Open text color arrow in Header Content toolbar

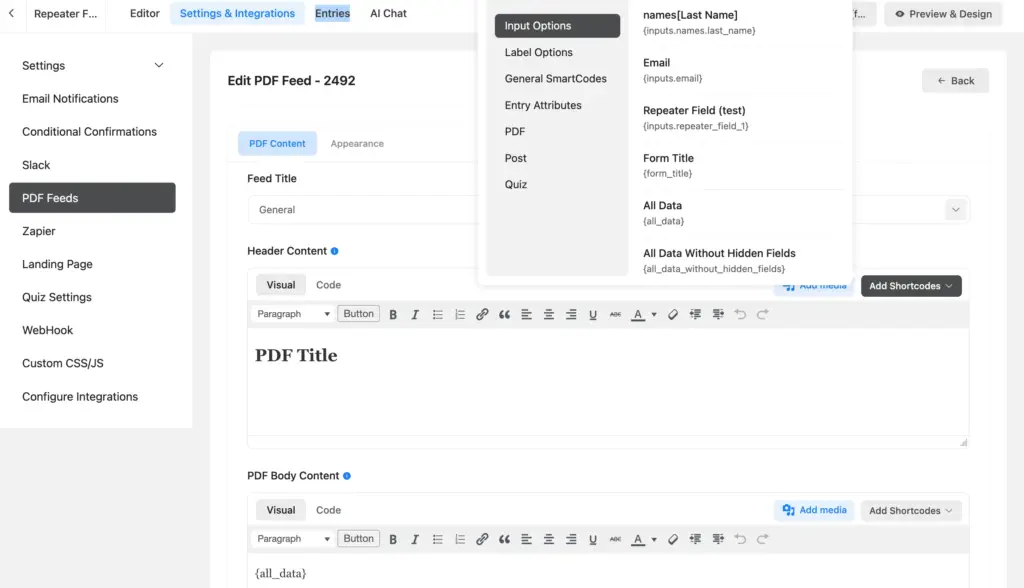point(654,314)
